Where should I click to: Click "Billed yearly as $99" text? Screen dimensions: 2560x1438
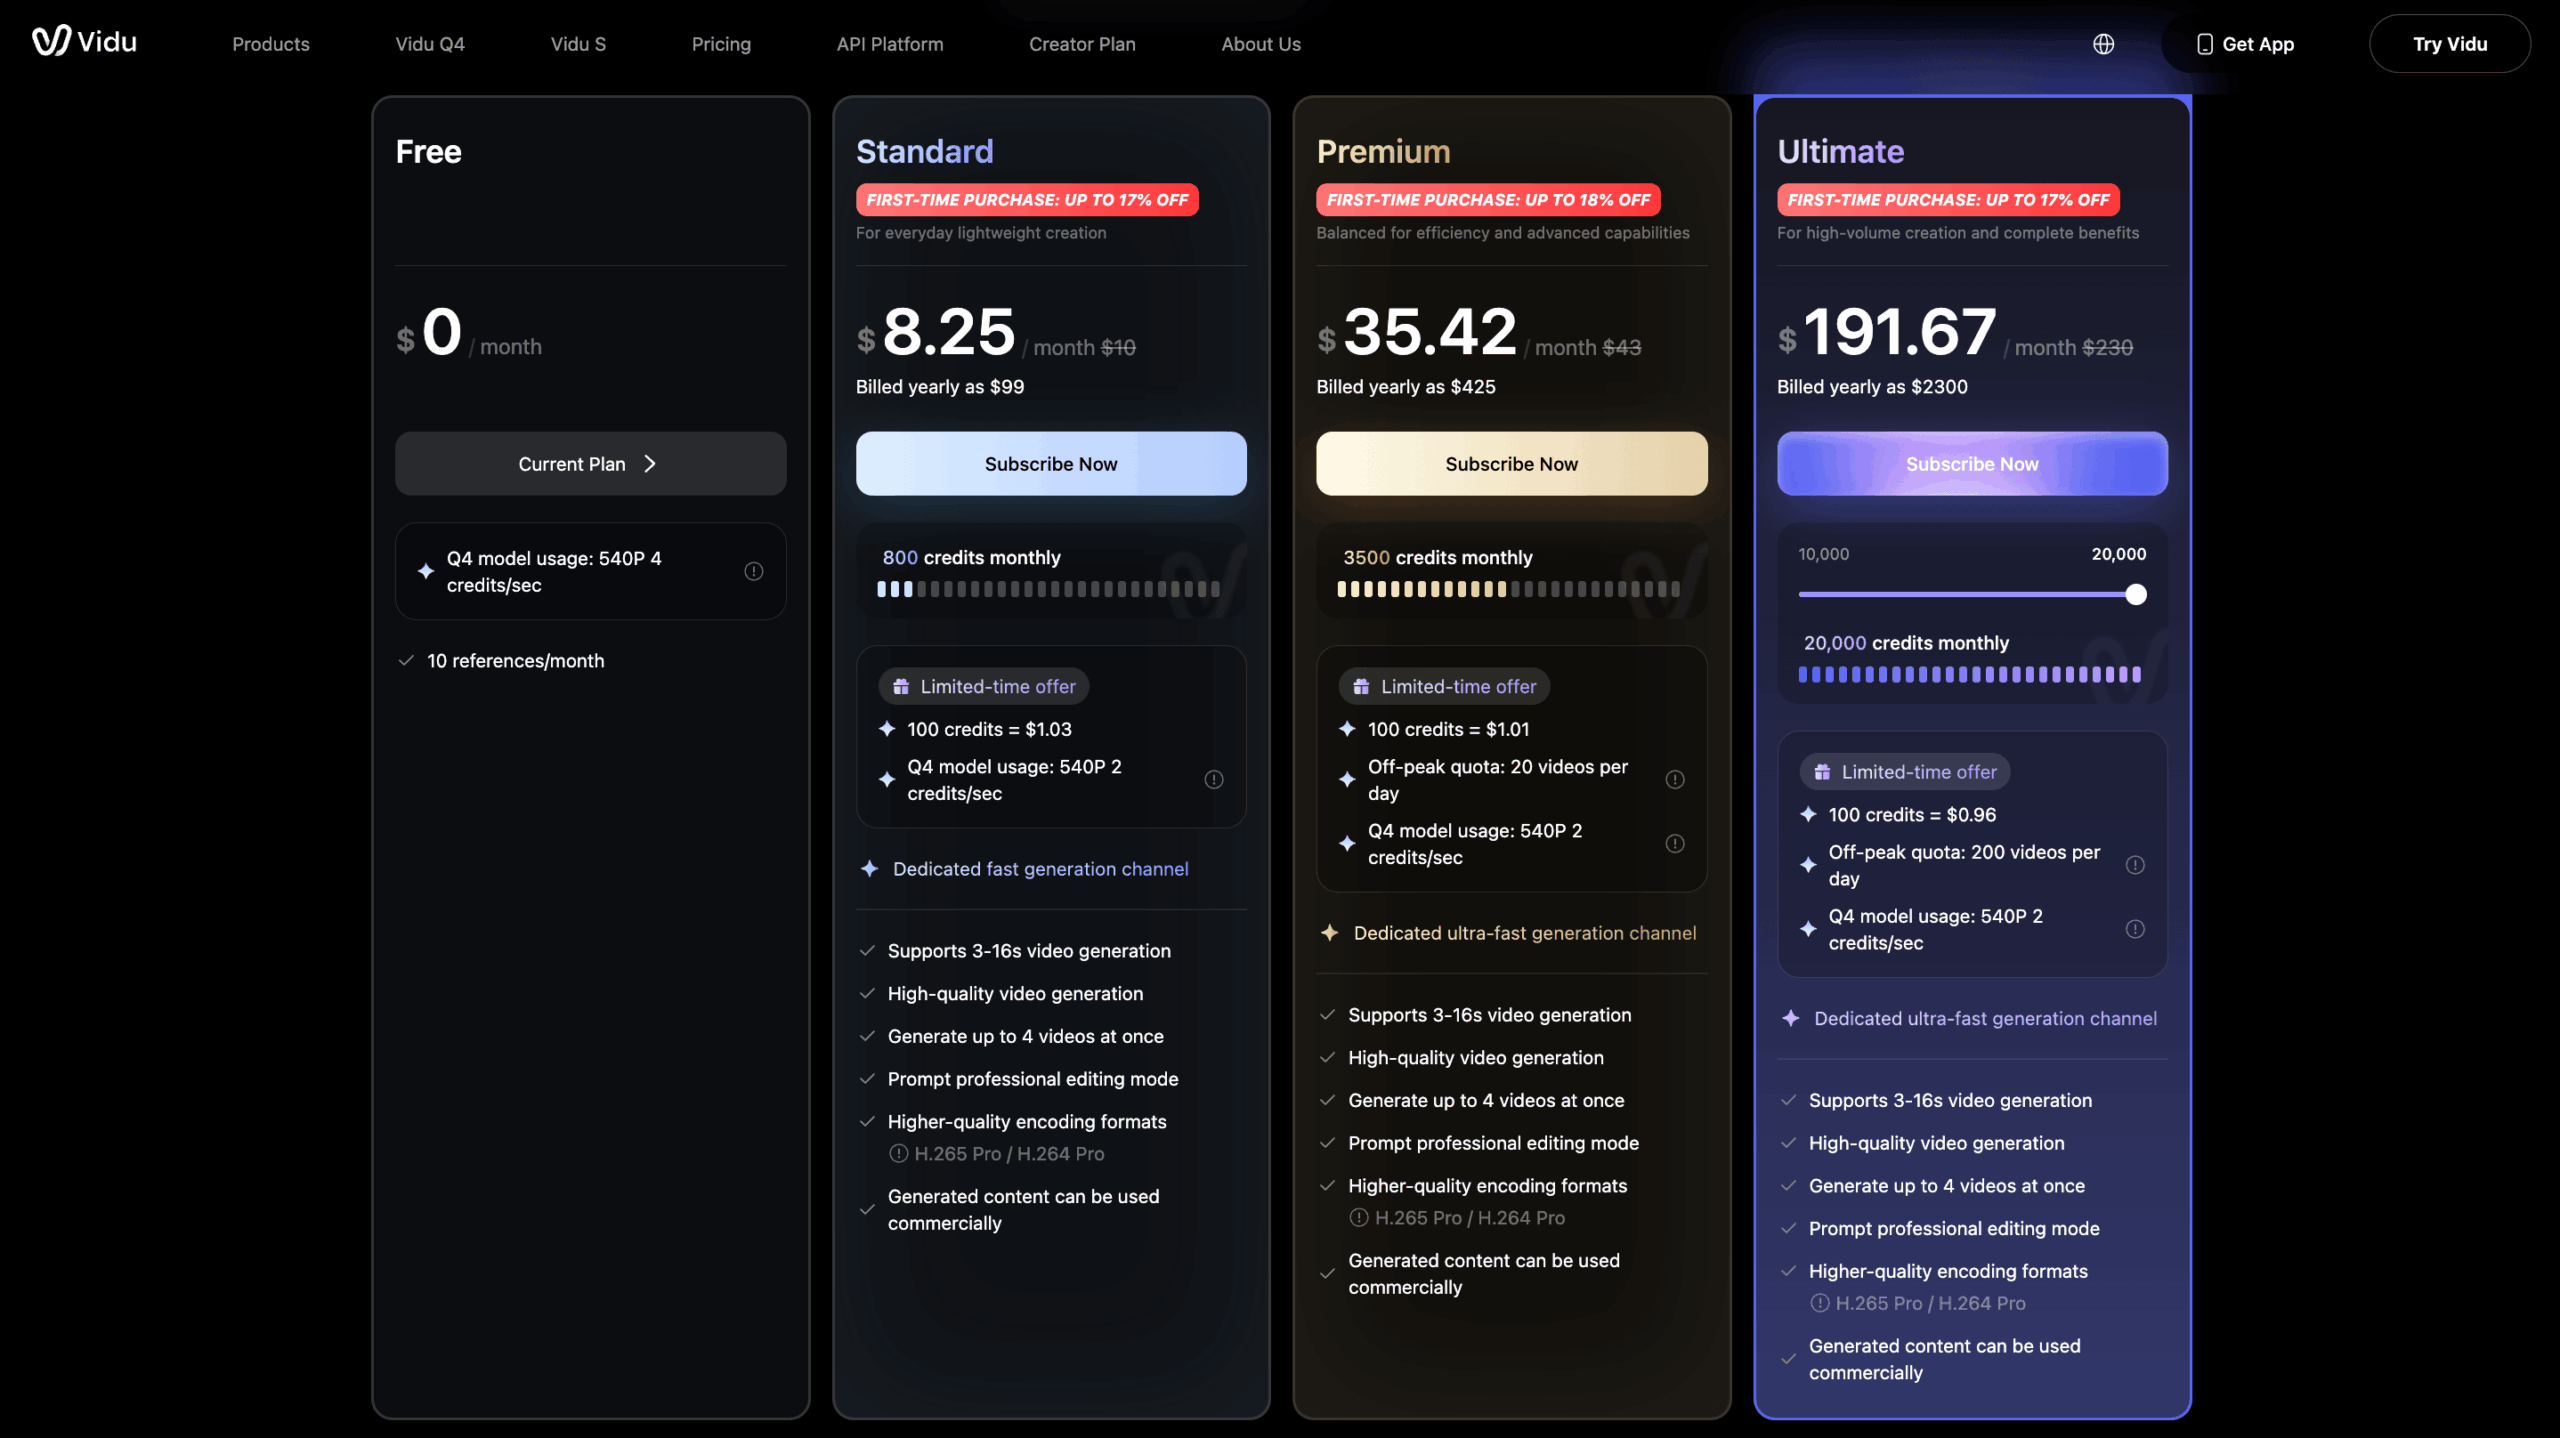[940, 387]
